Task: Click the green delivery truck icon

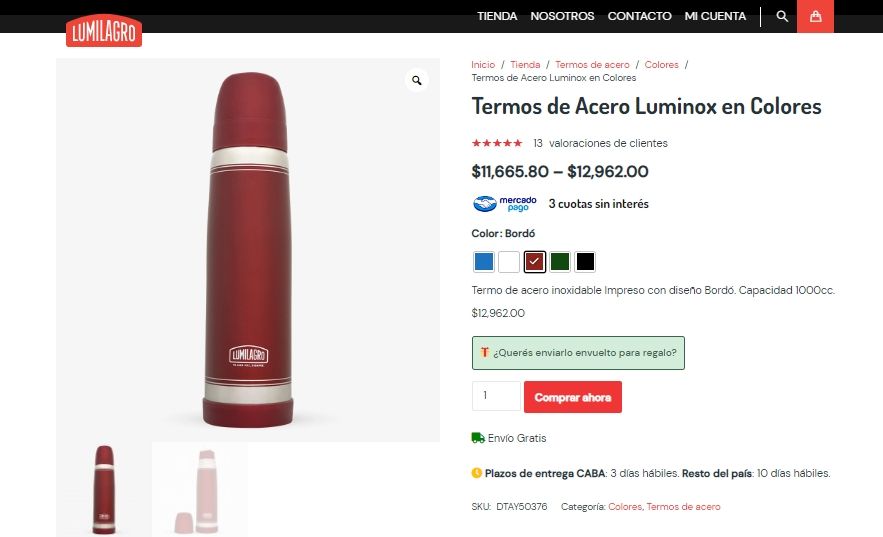Action: pos(478,438)
